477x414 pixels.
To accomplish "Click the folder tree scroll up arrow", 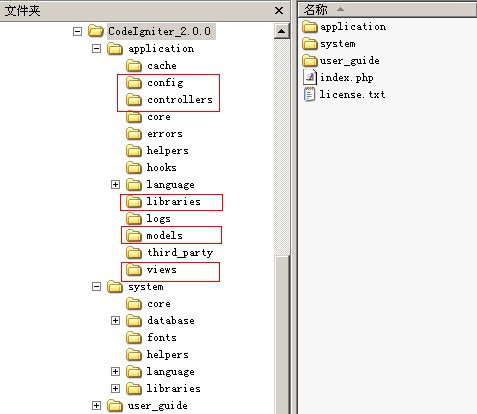I will point(282,31).
